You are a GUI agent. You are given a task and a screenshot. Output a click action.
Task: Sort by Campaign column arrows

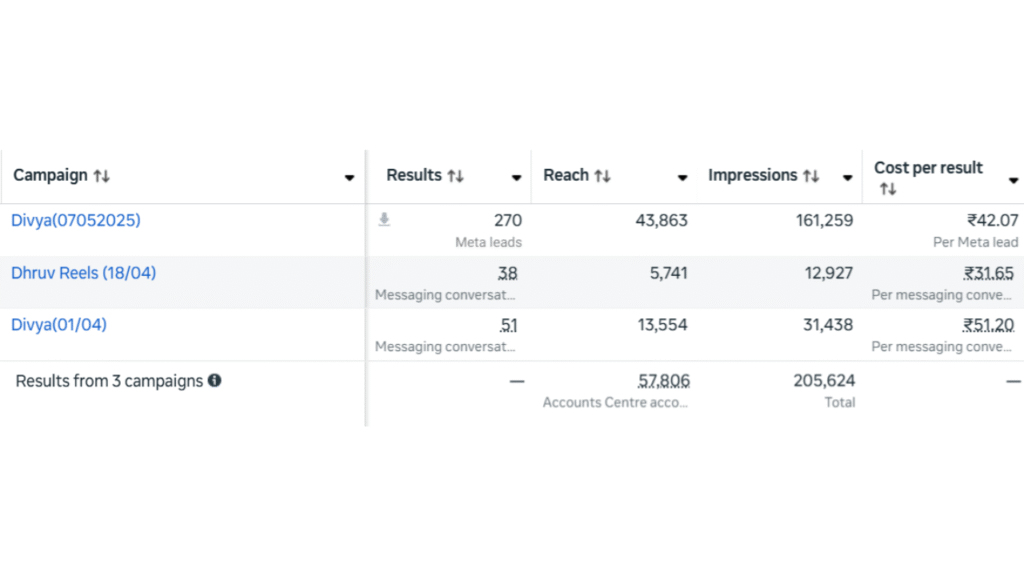pos(101,176)
